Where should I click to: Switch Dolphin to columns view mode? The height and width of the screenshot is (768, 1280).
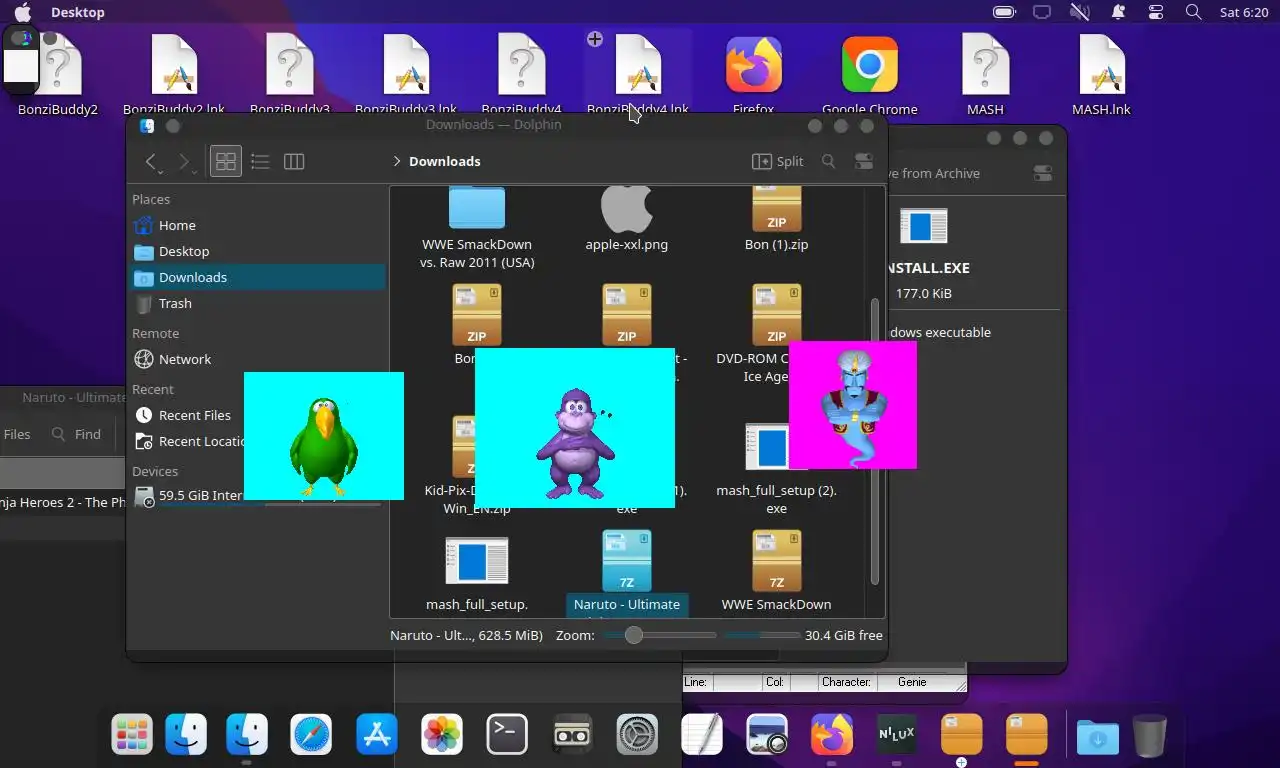(294, 161)
